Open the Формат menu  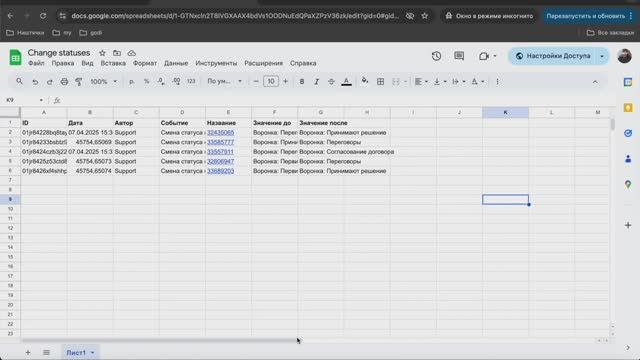point(145,63)
